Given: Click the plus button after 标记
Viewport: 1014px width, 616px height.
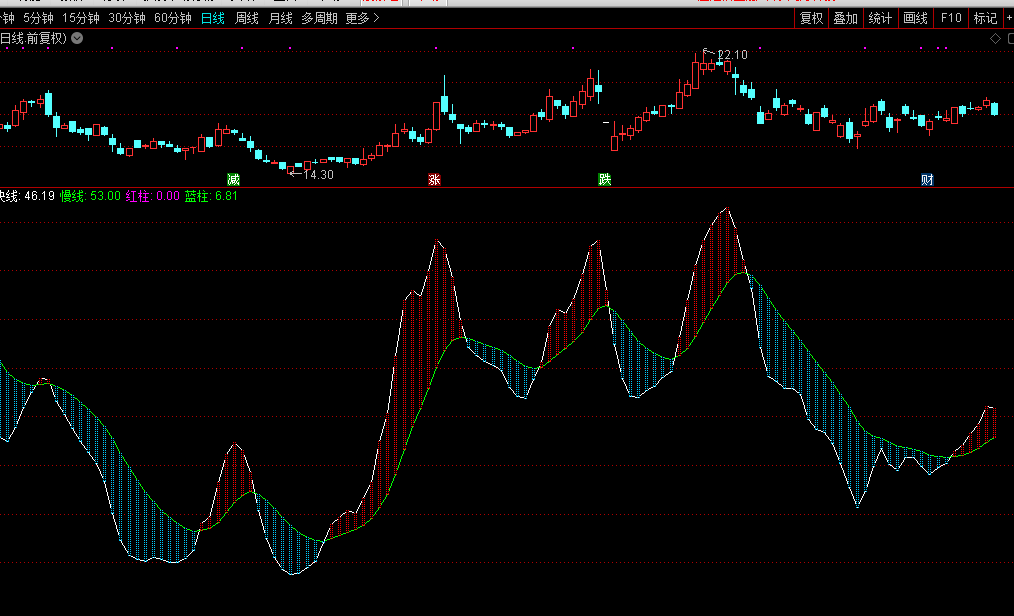Looking at the screenshot, I should (1007, 18).
